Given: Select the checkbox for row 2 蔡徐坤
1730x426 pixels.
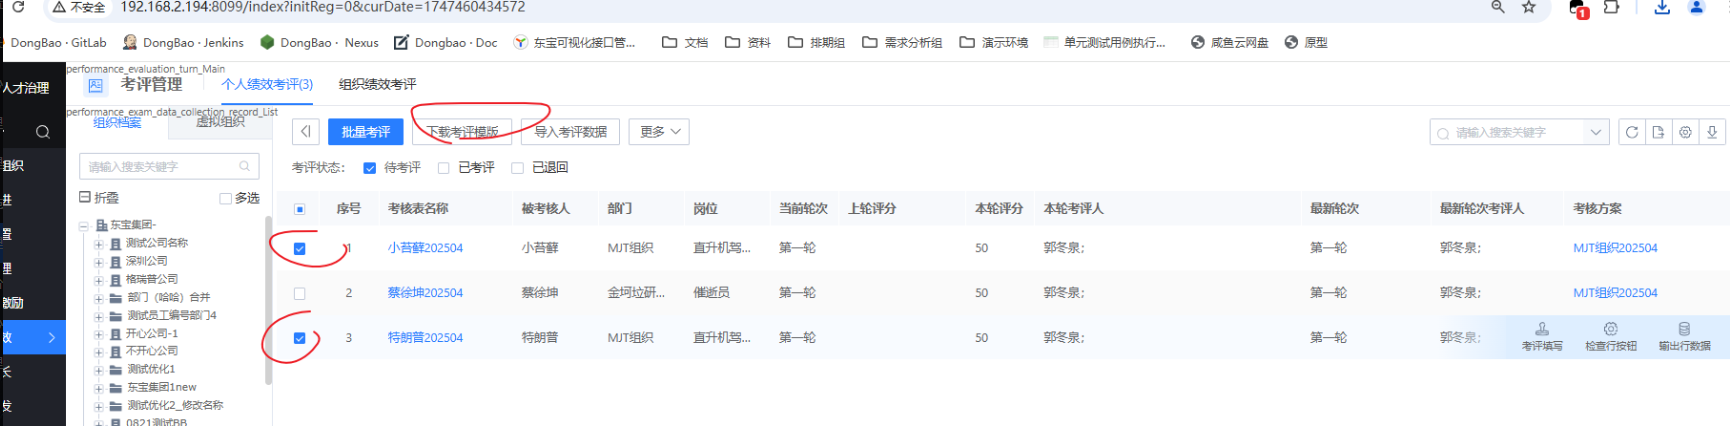Looking at the screenshot, I should 300,293.
